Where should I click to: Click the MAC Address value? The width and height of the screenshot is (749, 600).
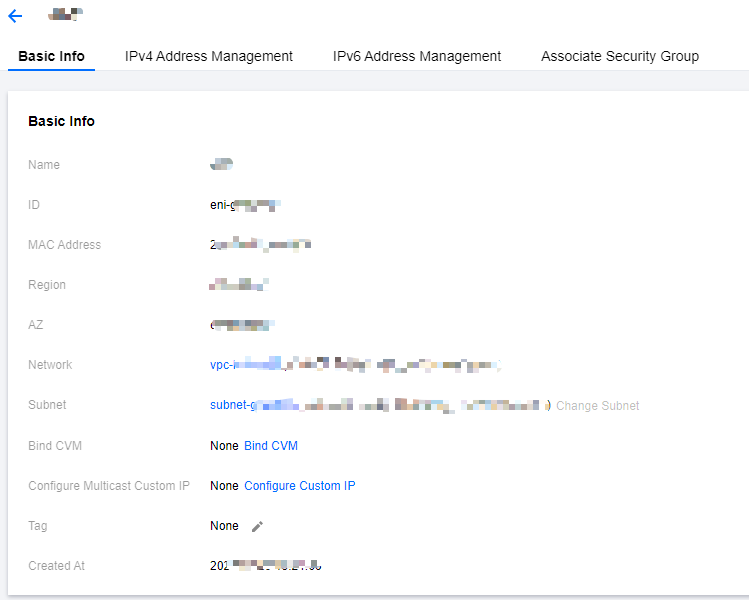[x=260, y=245]
